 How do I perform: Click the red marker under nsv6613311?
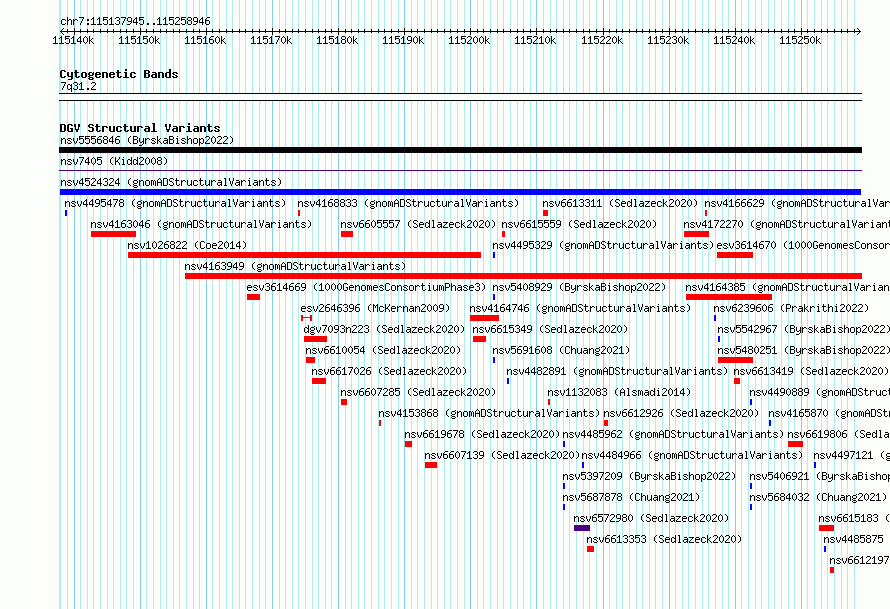coord(545,213)
